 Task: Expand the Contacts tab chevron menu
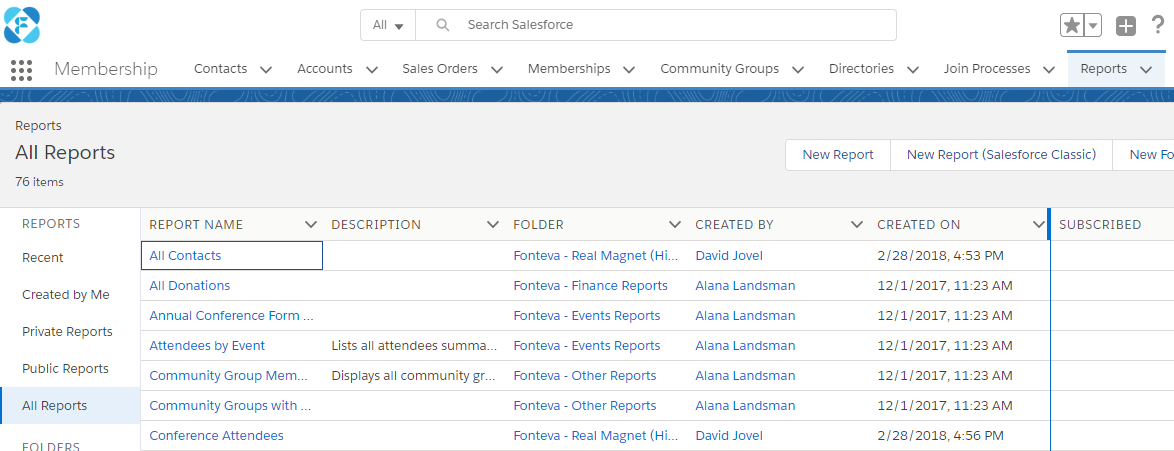266,70
